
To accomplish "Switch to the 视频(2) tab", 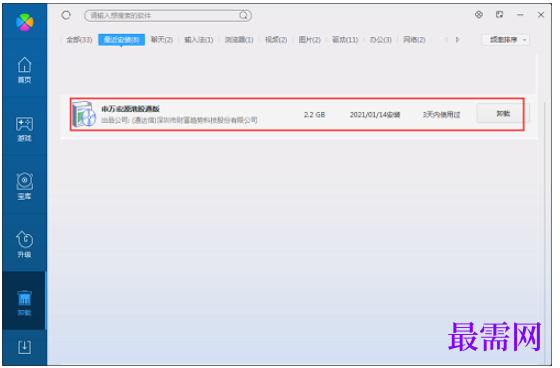I will point(276,40).
